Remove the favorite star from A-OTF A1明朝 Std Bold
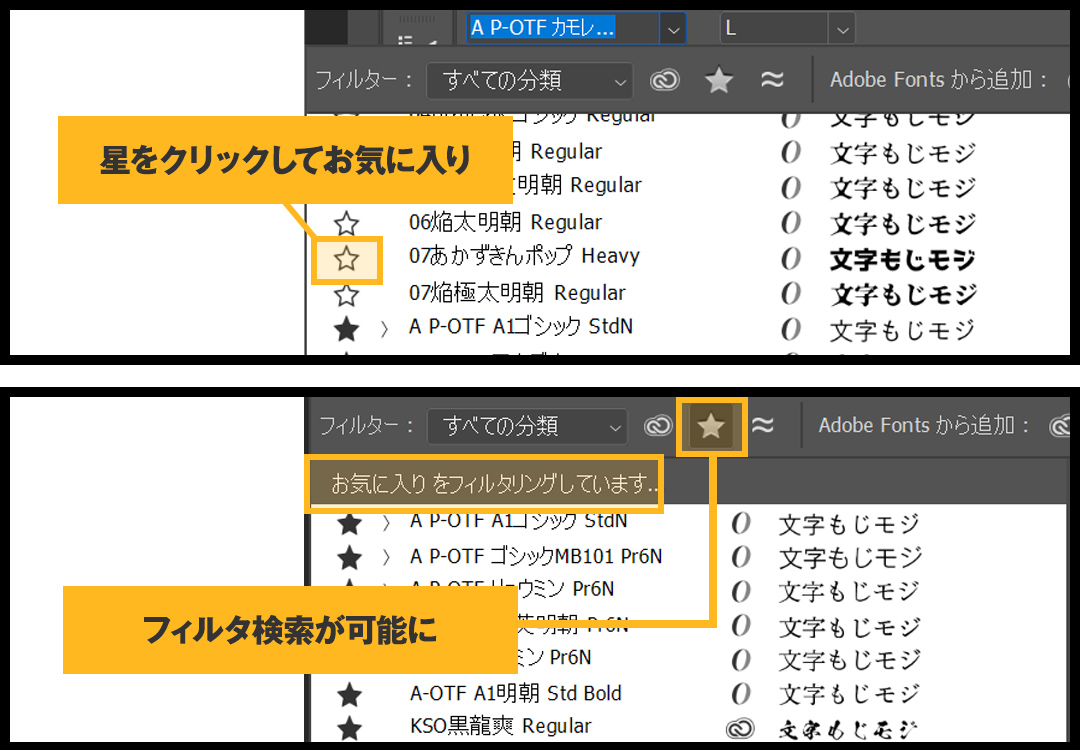 coord(348,694)
